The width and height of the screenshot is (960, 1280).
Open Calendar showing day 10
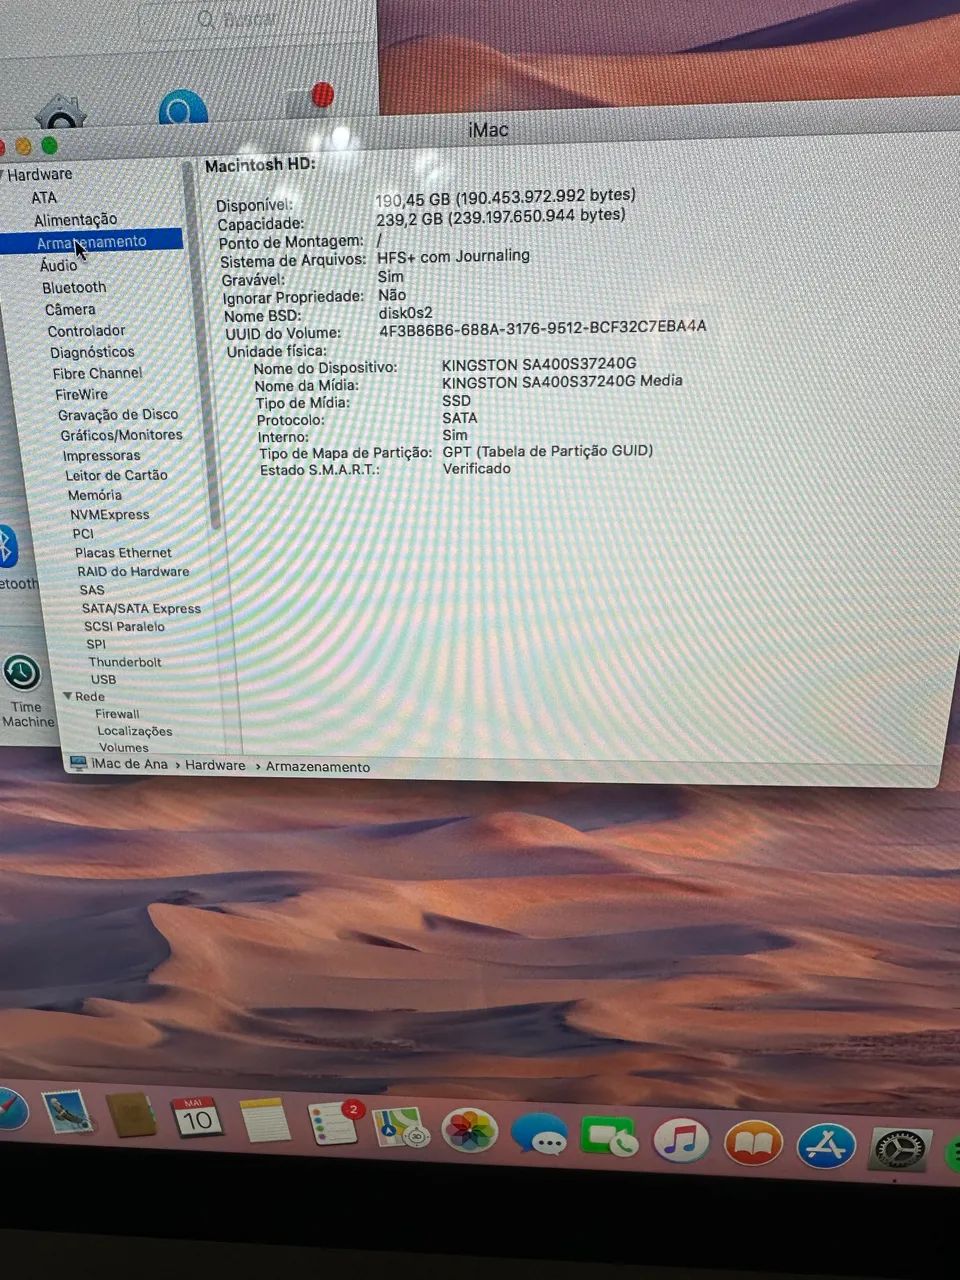(196, 1118)
